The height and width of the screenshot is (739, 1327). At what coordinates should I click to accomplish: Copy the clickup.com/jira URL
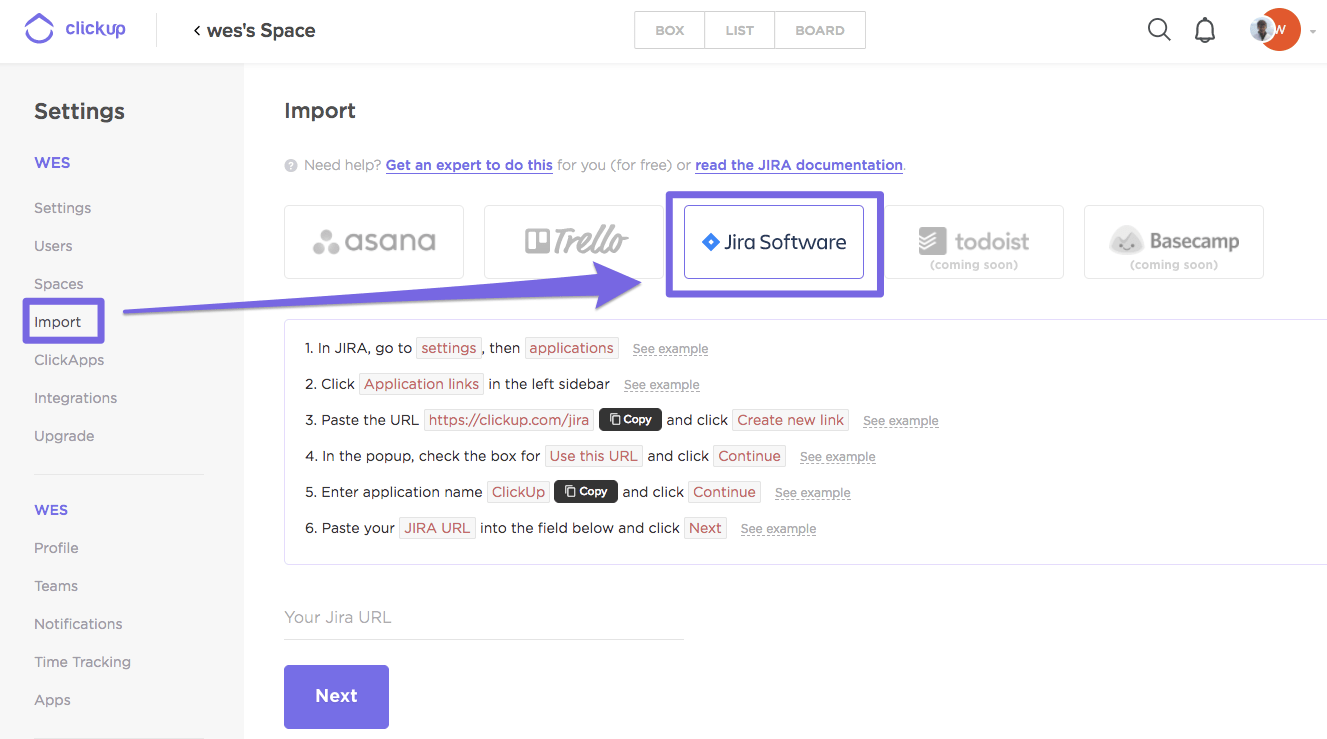(630, 420)
